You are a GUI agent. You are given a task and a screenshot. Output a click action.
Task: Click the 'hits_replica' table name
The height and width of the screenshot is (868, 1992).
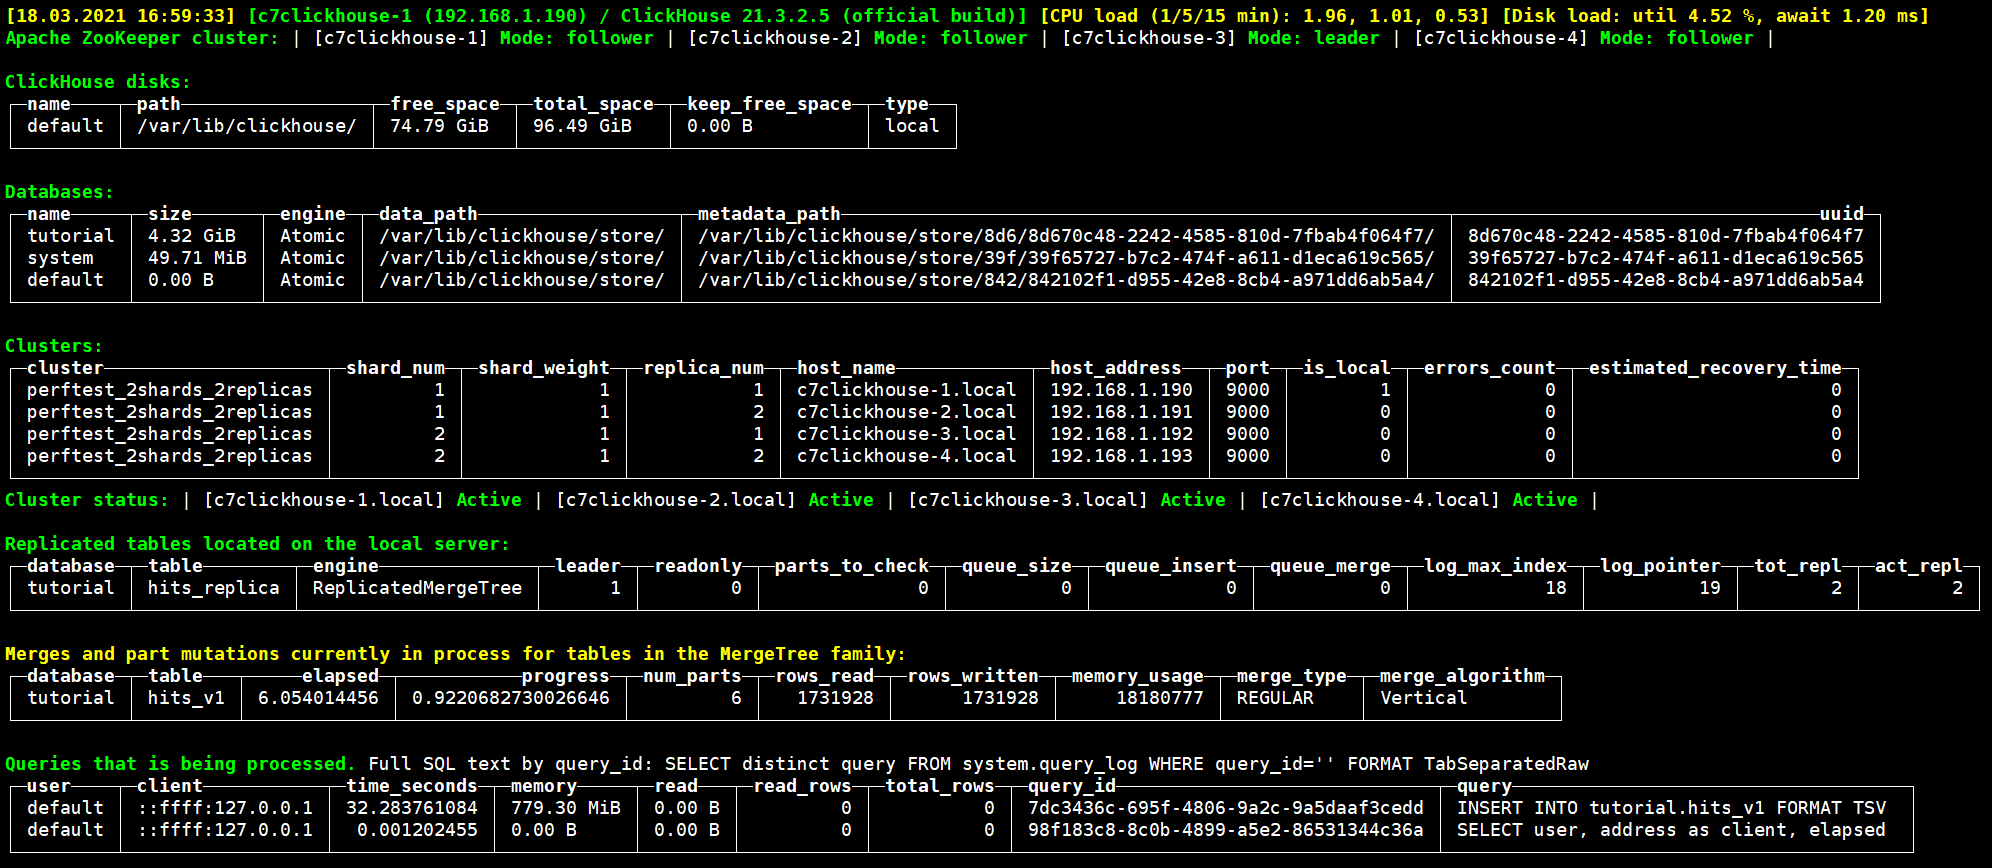pos(213,588)
